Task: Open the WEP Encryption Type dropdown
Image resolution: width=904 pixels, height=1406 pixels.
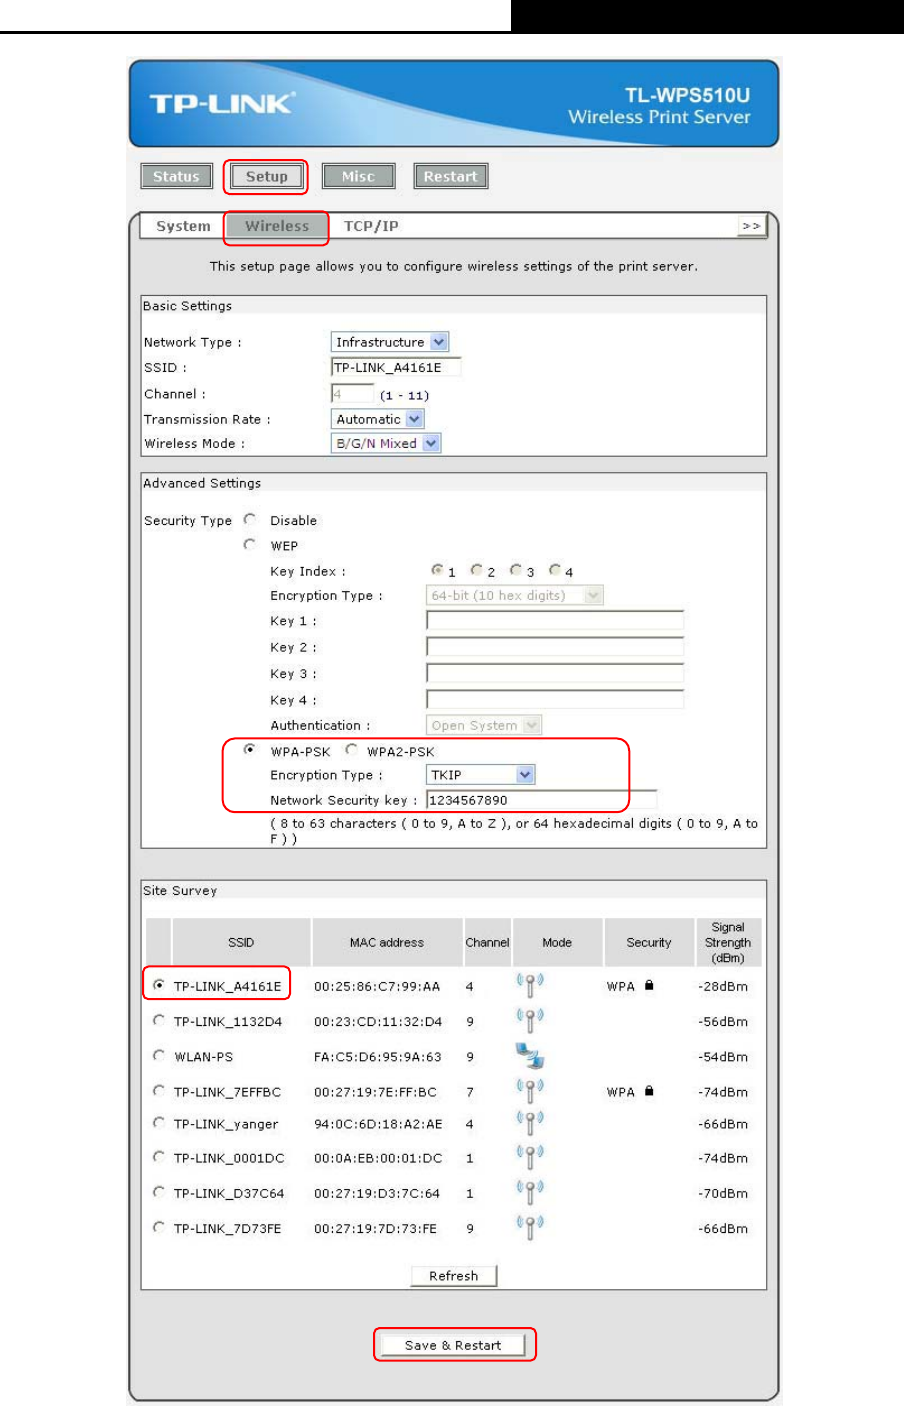Action: click(515, 595)
